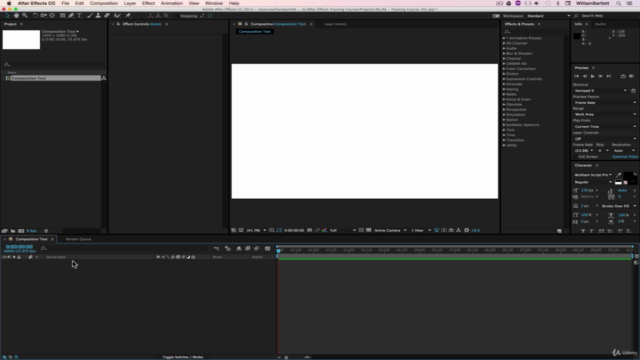Select the Puppet Pin tool
Image resolution: width=640 pixels, height=360 pixels.
click(128, 16)
